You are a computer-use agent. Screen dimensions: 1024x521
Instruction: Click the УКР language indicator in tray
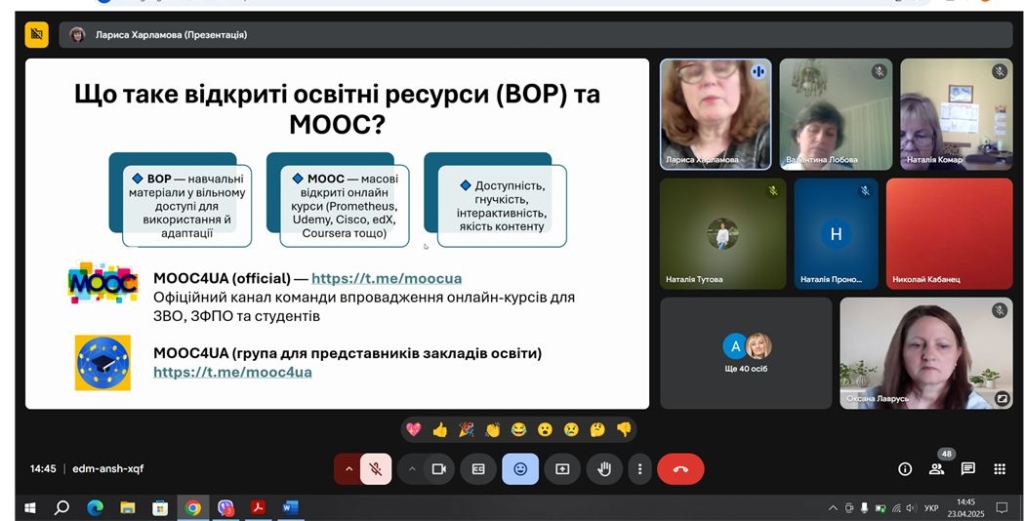931,508
